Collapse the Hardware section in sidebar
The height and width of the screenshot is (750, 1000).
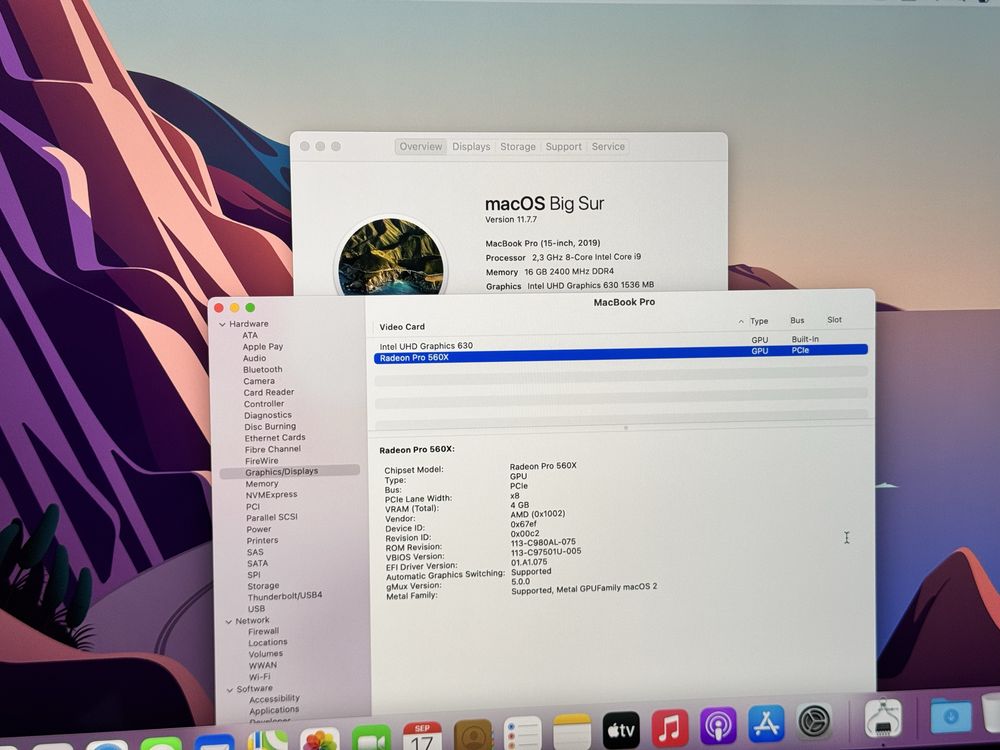(223, 324)
